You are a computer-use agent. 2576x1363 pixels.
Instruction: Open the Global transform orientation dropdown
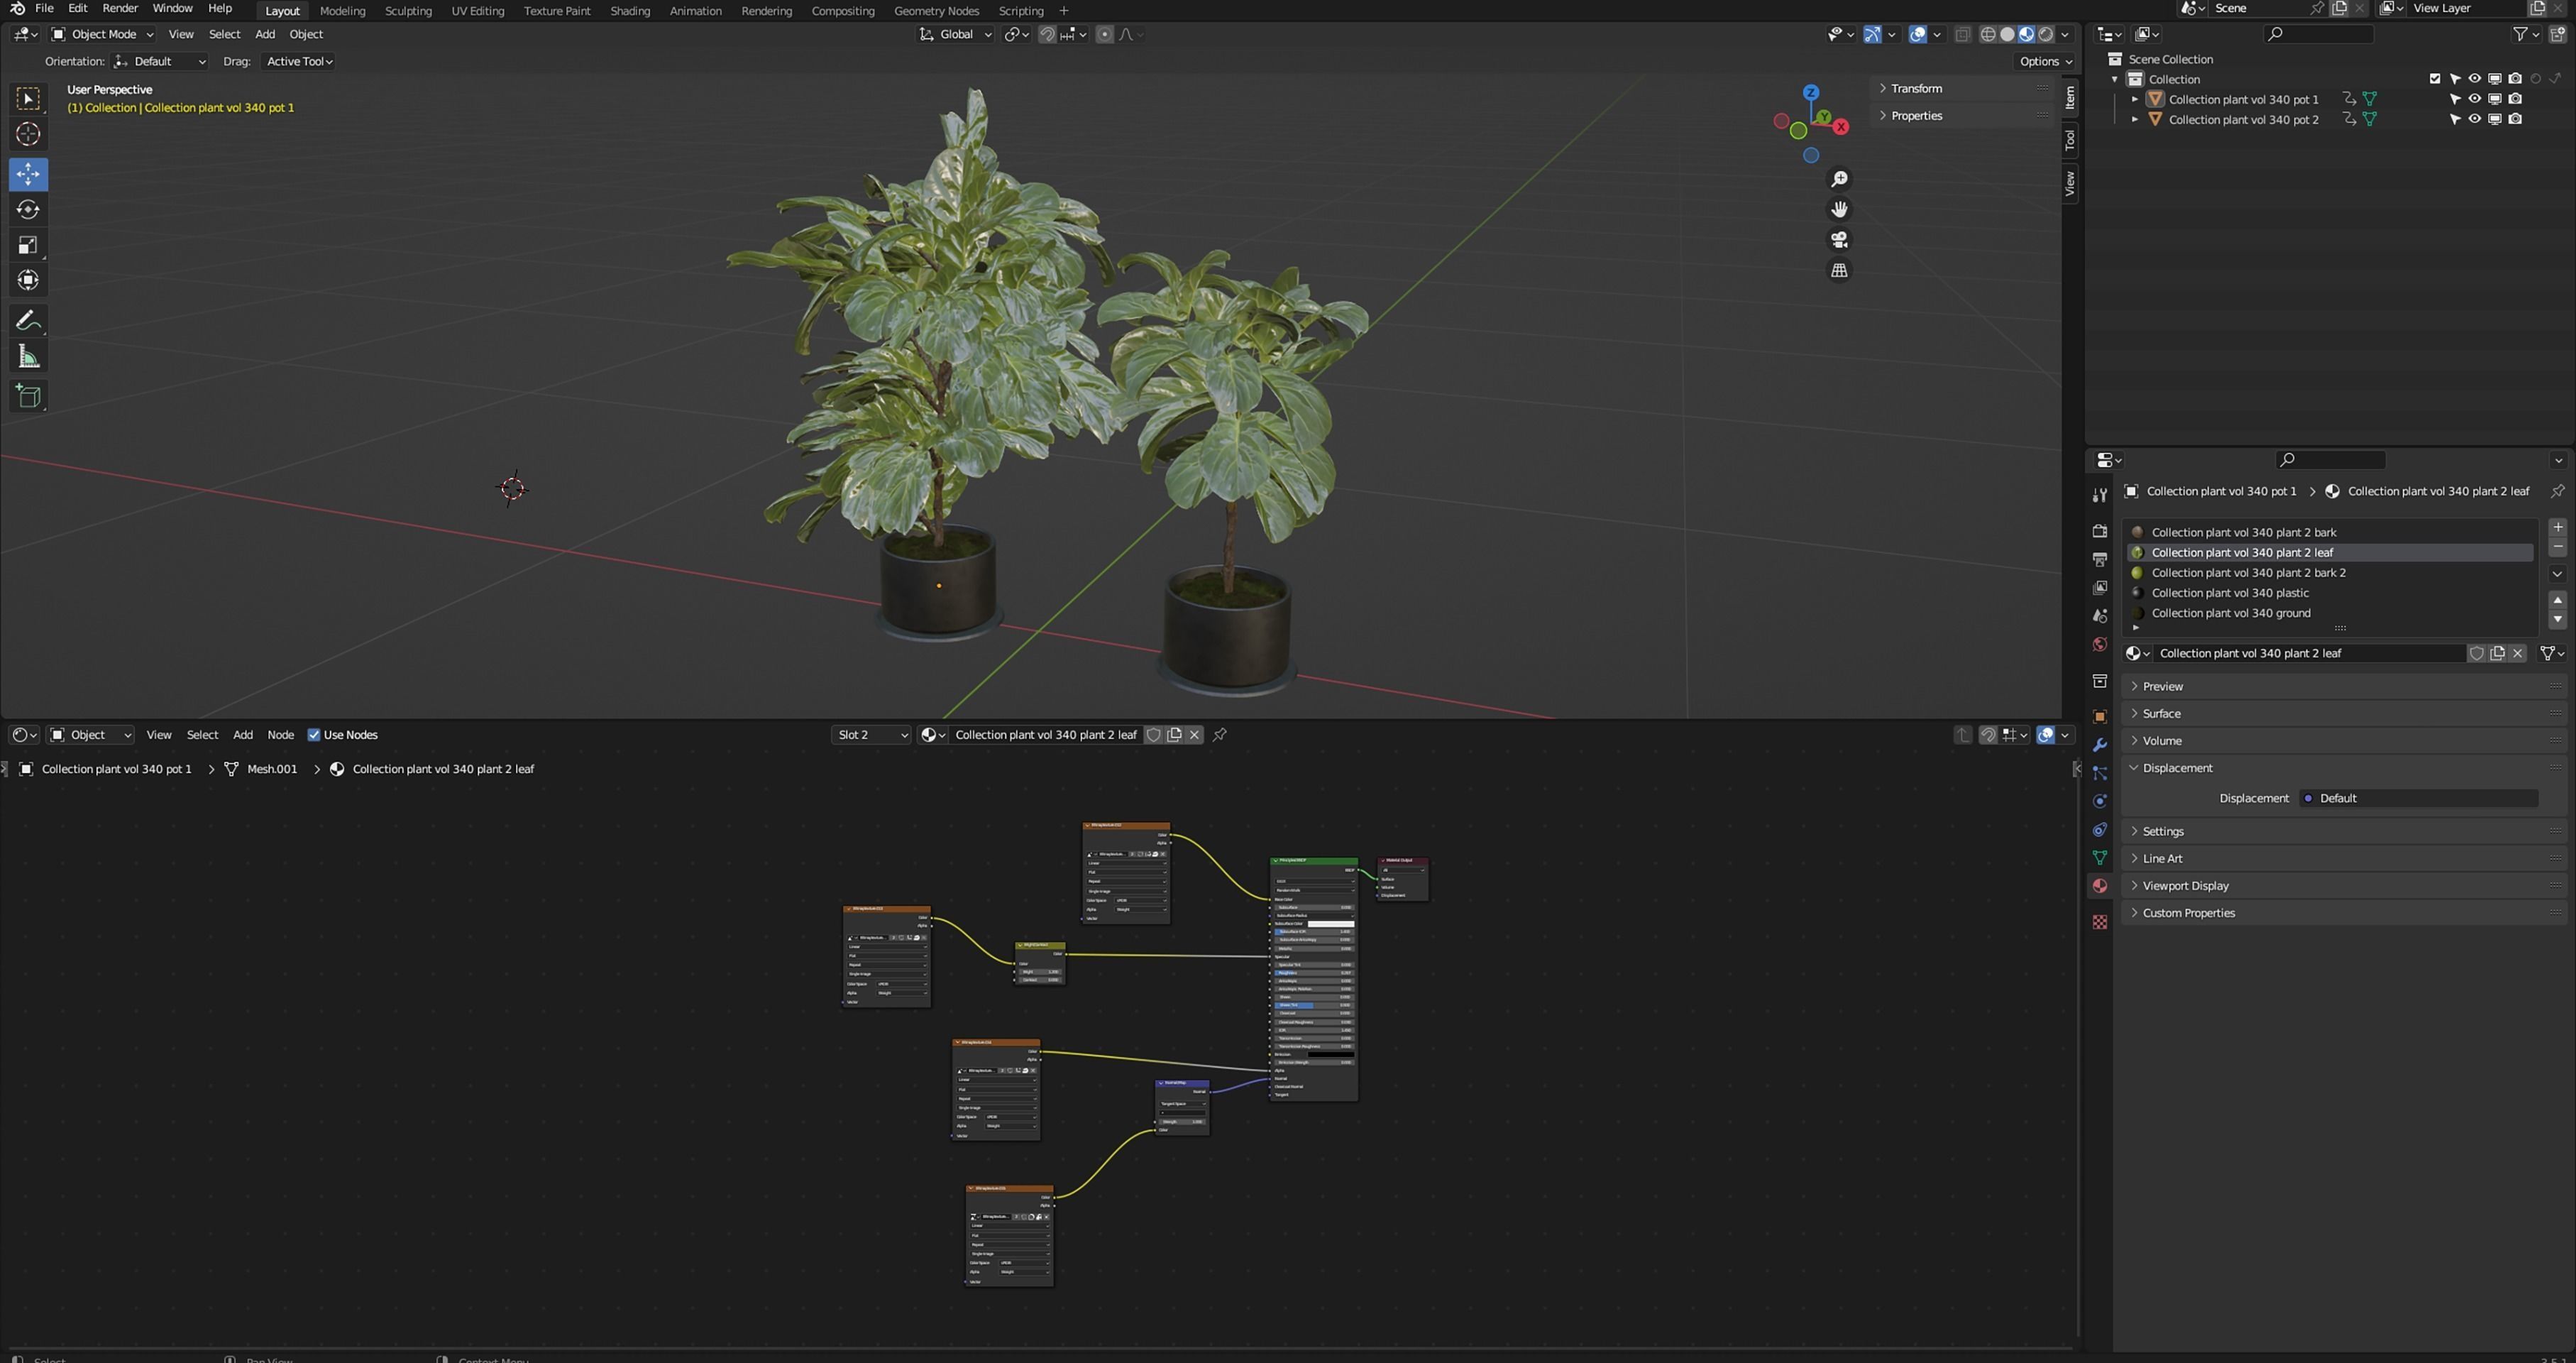[x=956, y=34]
